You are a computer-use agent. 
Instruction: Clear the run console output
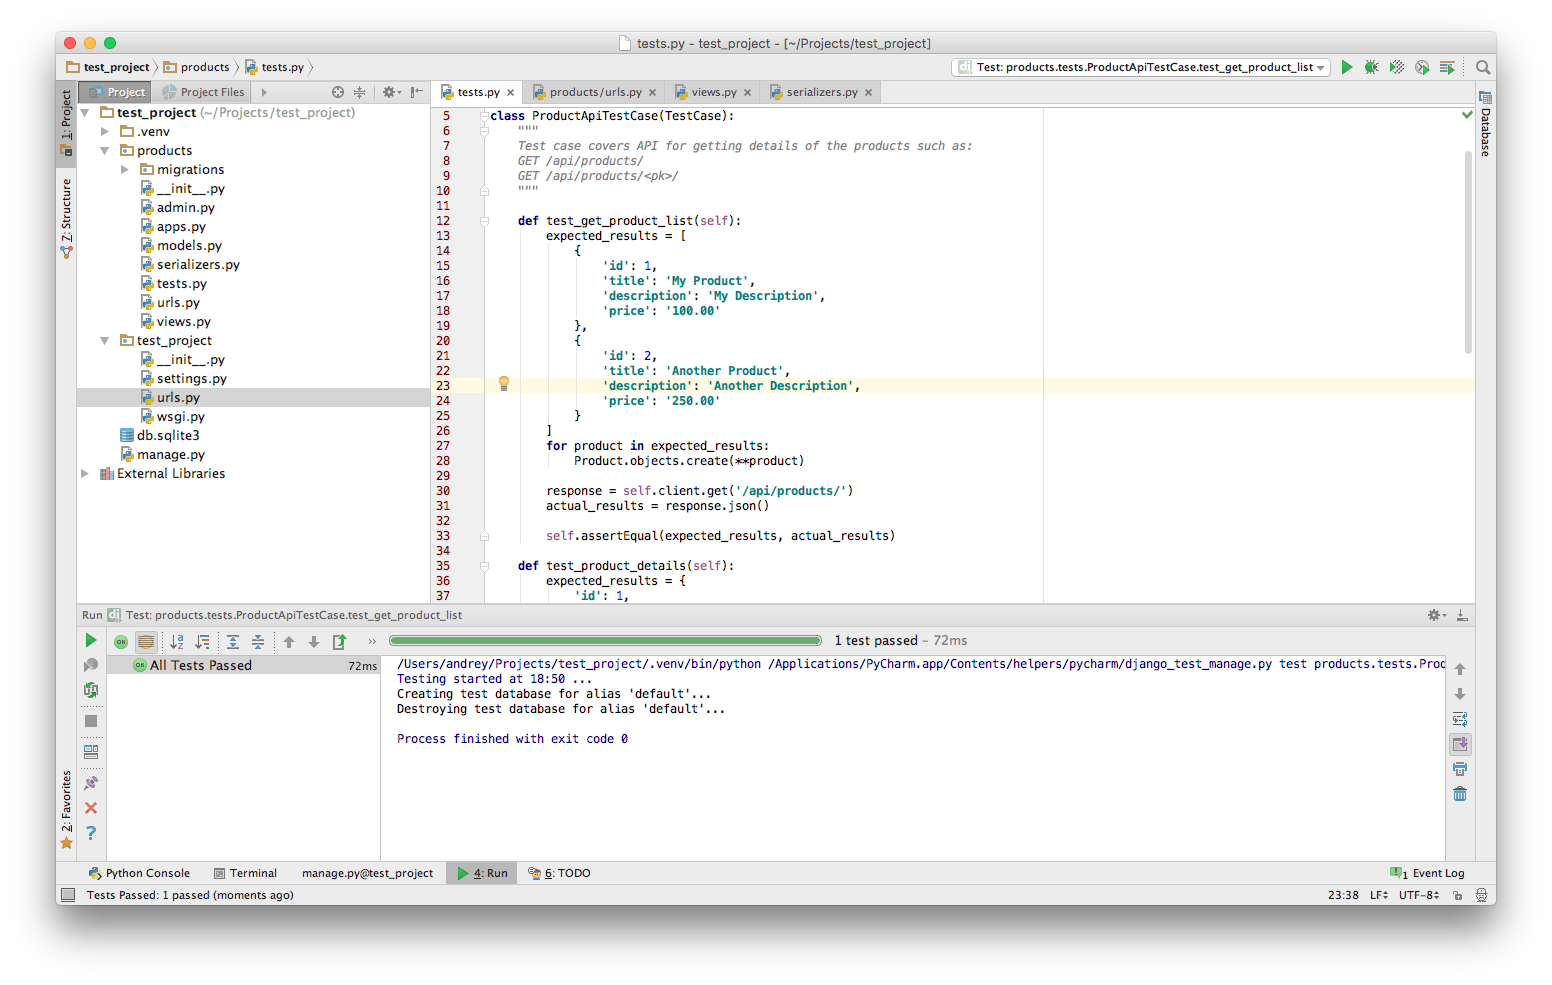point(1460,793)
